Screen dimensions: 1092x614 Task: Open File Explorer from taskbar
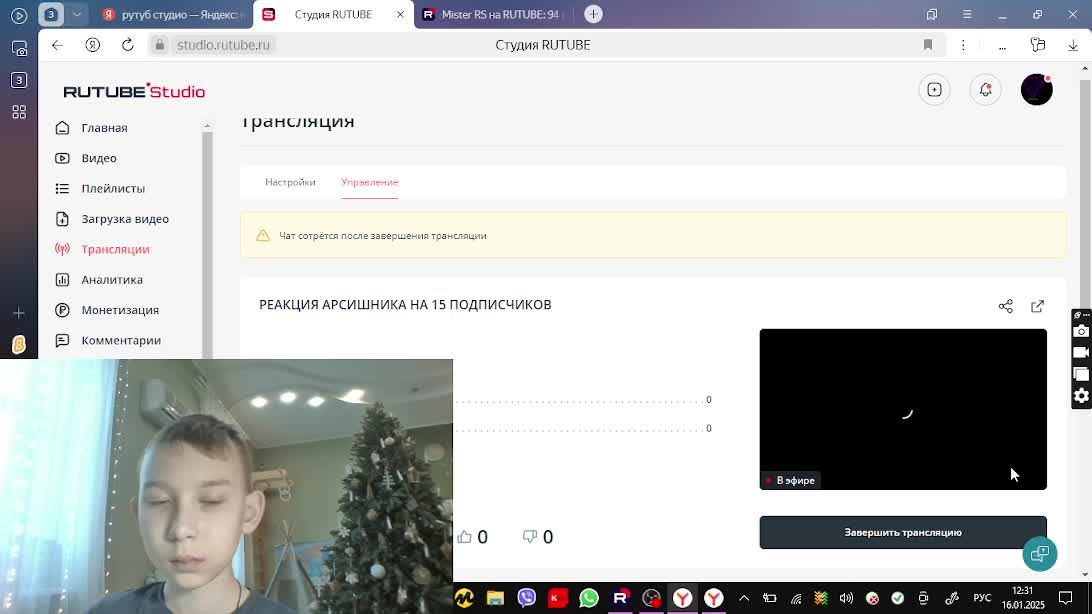(x=495, y=598)
